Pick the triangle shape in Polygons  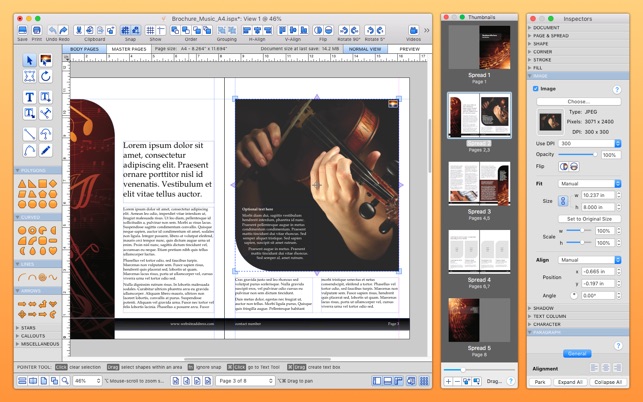tap(22, 184)
